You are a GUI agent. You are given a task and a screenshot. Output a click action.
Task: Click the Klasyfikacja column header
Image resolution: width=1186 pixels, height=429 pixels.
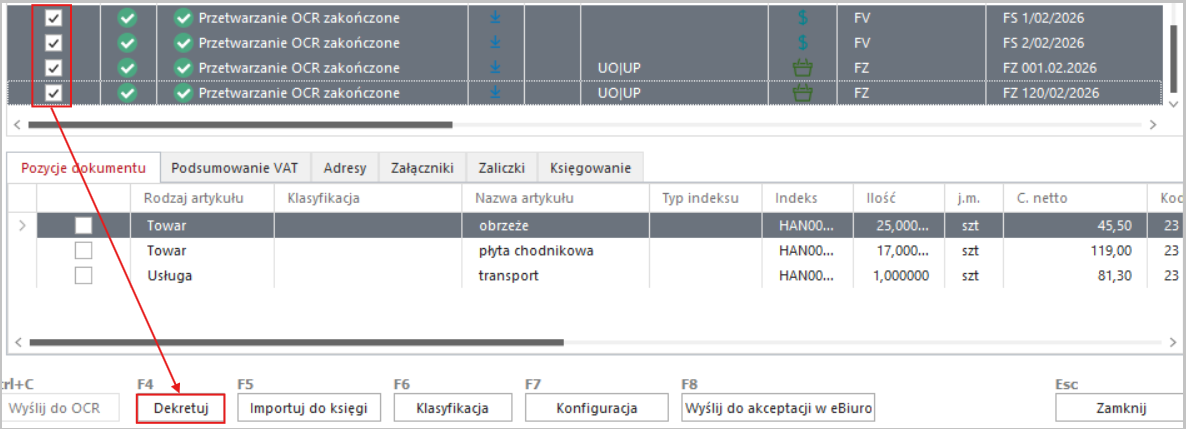[368, 198]
